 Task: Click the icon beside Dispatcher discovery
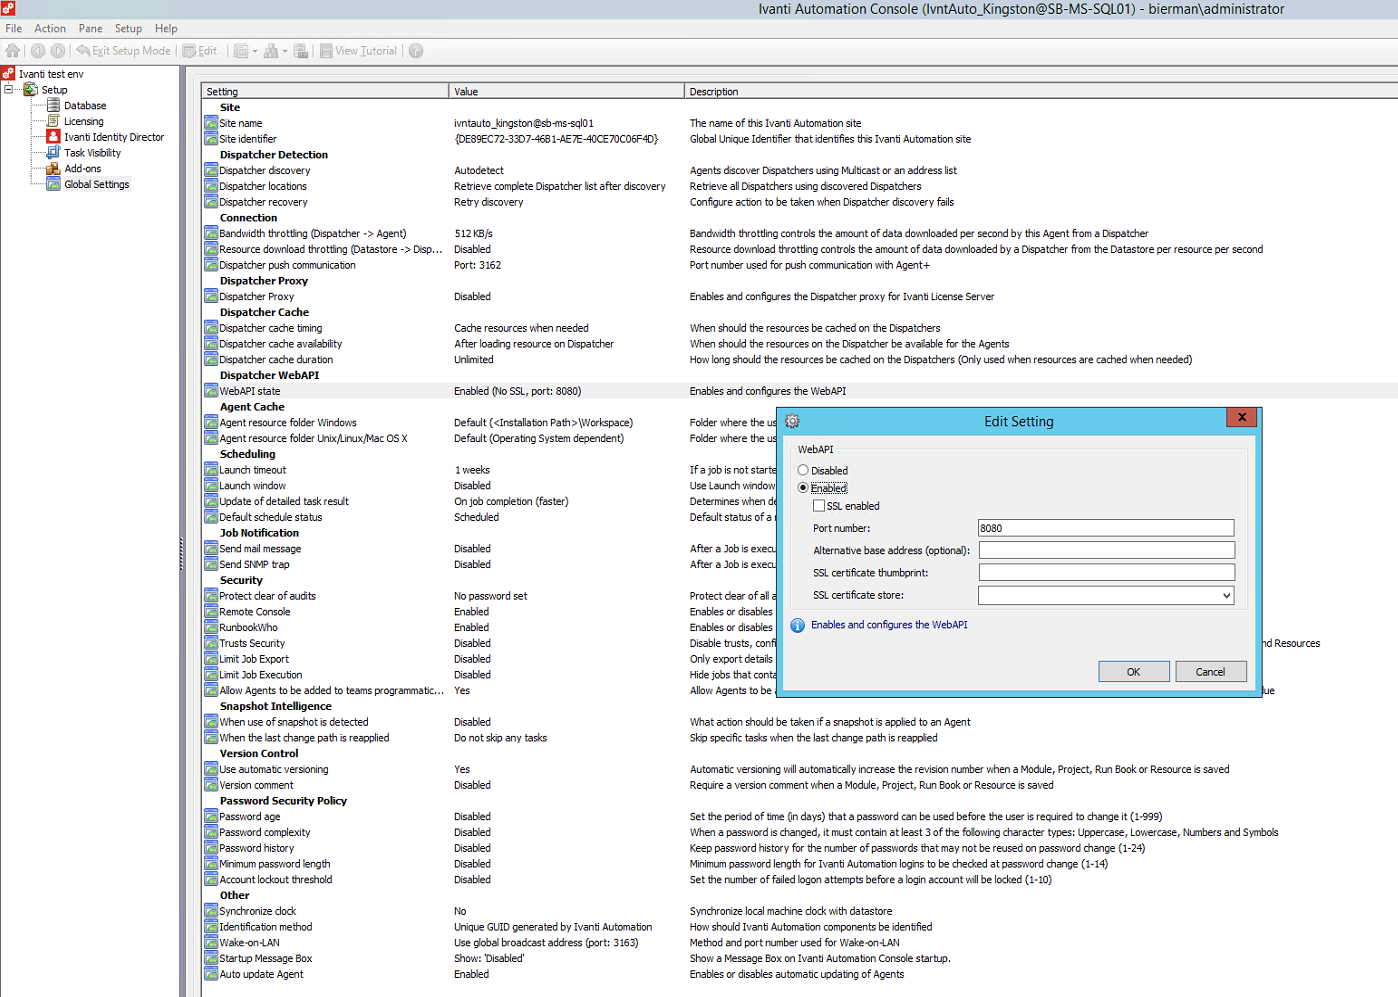point(211,170)
